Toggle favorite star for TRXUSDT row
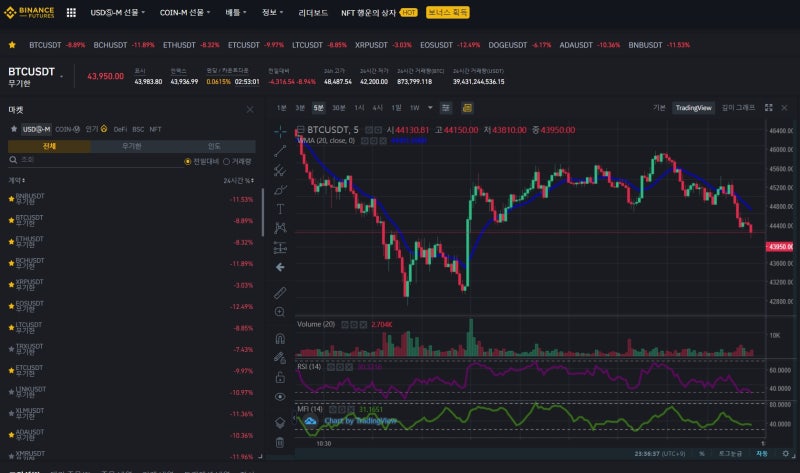 point(11,350)
